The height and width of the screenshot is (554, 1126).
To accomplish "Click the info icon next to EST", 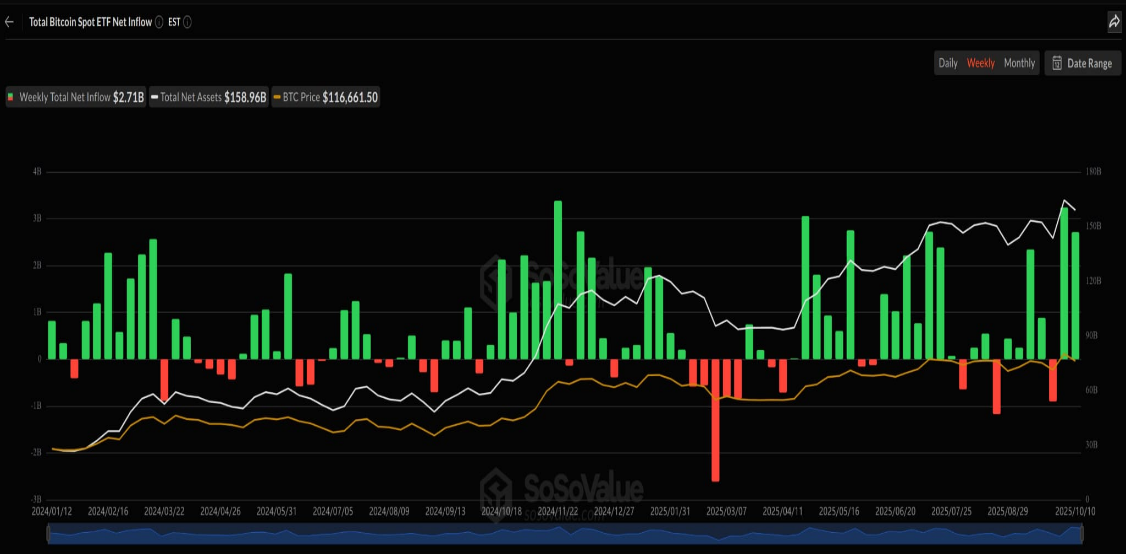I will [188, 21].
